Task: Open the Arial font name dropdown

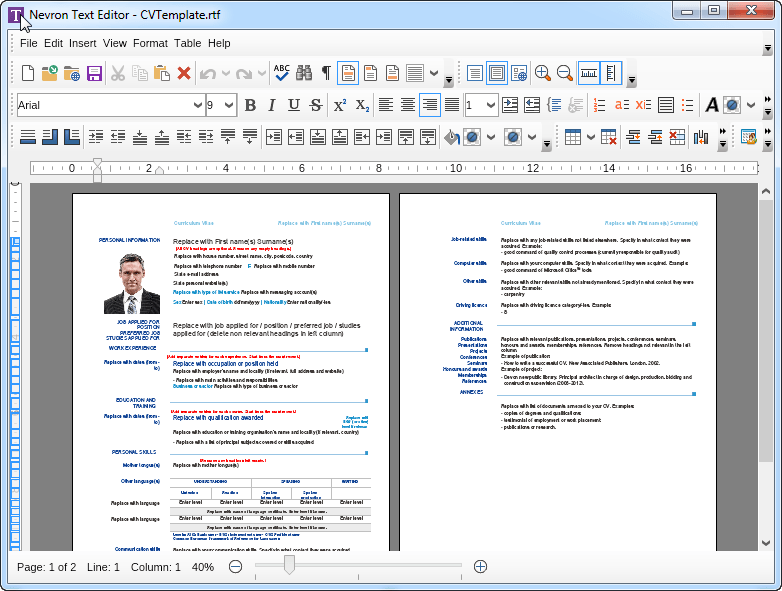Action: [x=197, y=105]
